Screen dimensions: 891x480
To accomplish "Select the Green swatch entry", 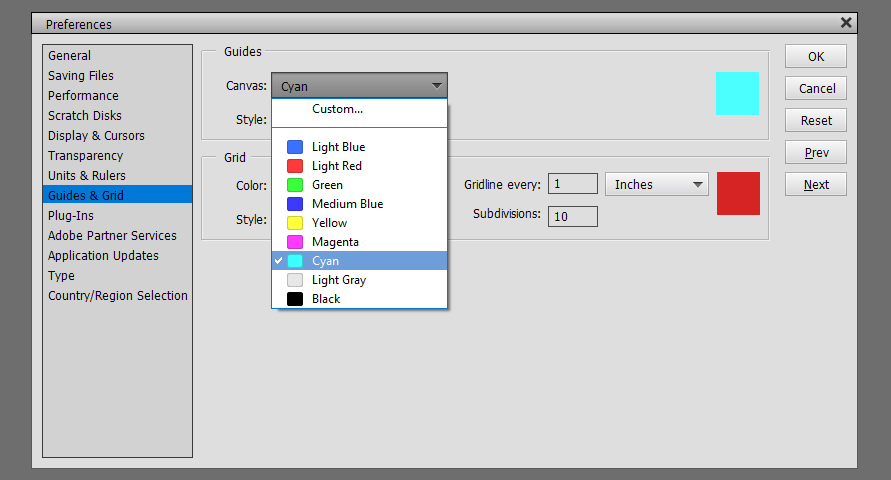I will [360, 185].
